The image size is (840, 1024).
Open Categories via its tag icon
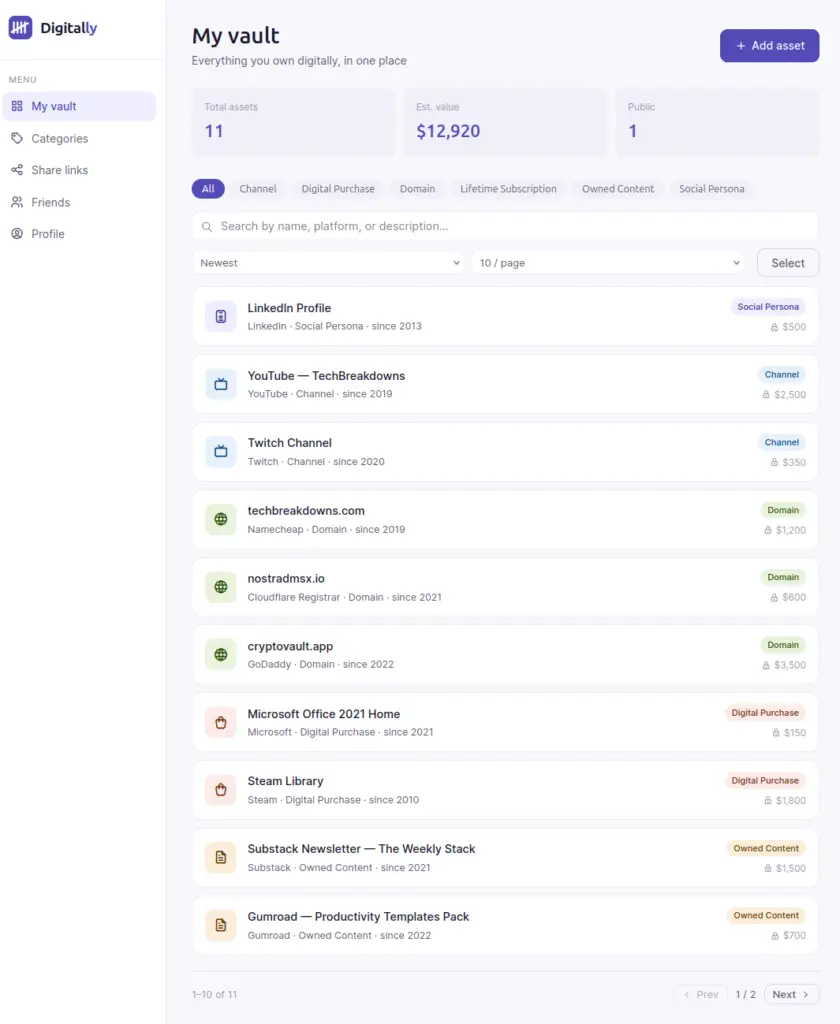(x=17, y=138)
